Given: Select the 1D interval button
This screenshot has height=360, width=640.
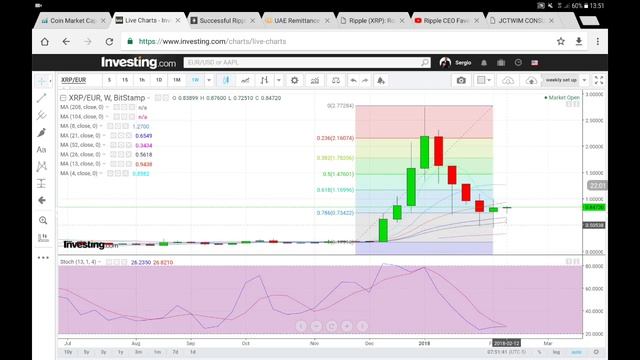Looking at the screenshot, I should point(159,80).
